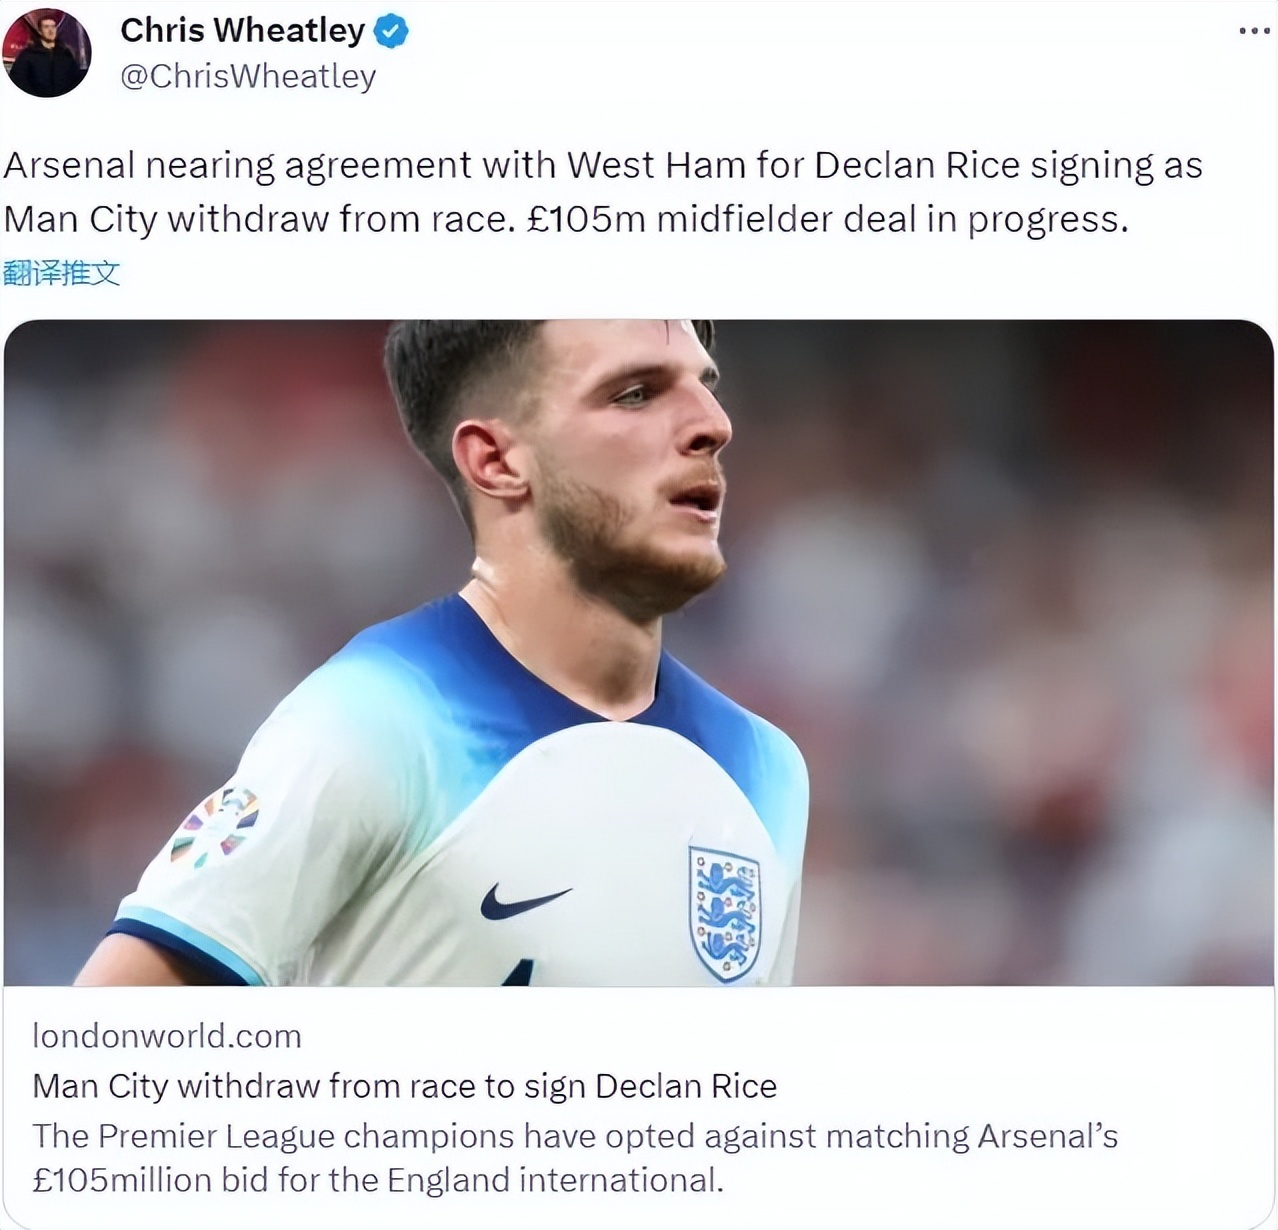Open the @ChrisWheatley handle link
1278x1230 pixels.
coord(248,76)
